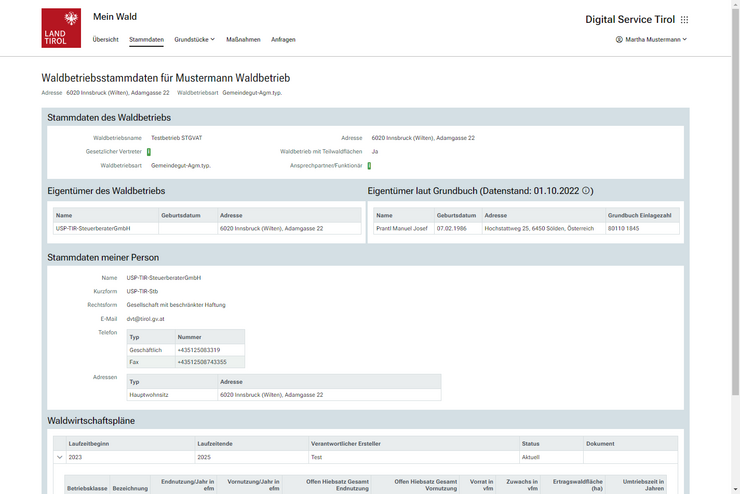Image resolution: width=740 pixels, height=494 pixels.
Task: Click the Land Tirol logo
Action: 61,28
